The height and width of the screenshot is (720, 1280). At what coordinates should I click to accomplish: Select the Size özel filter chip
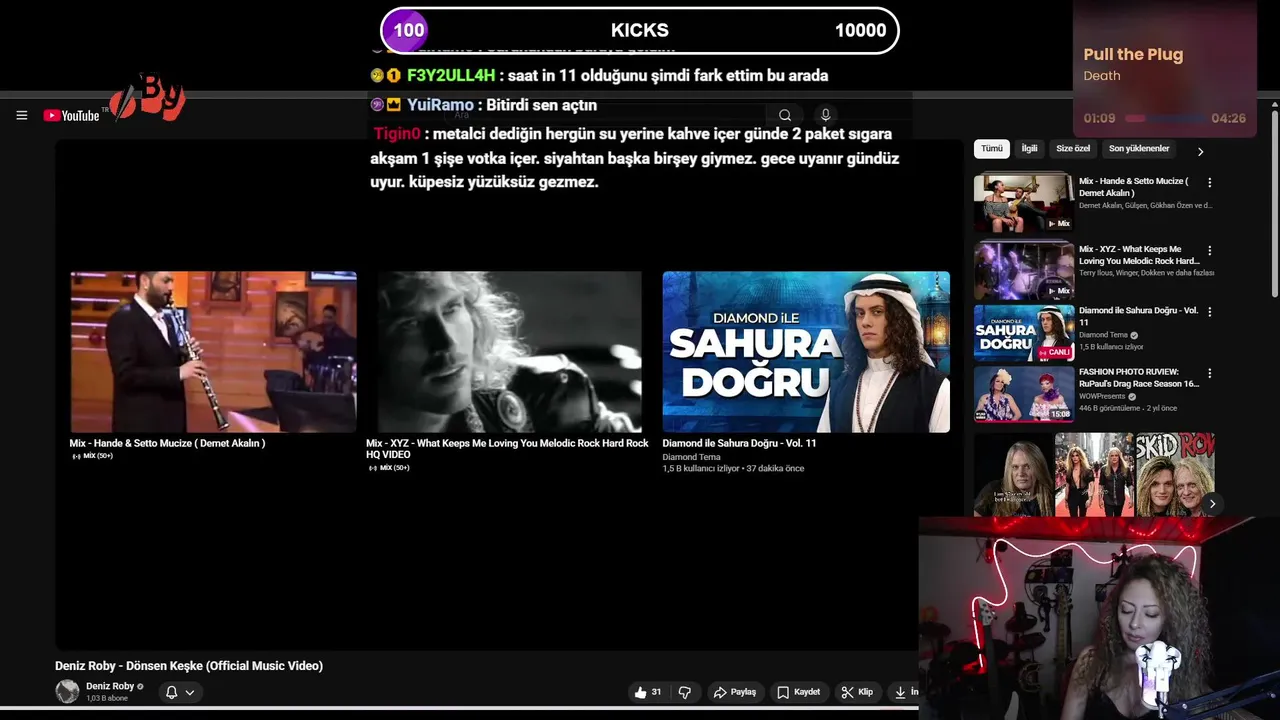tap(1073, 149)
